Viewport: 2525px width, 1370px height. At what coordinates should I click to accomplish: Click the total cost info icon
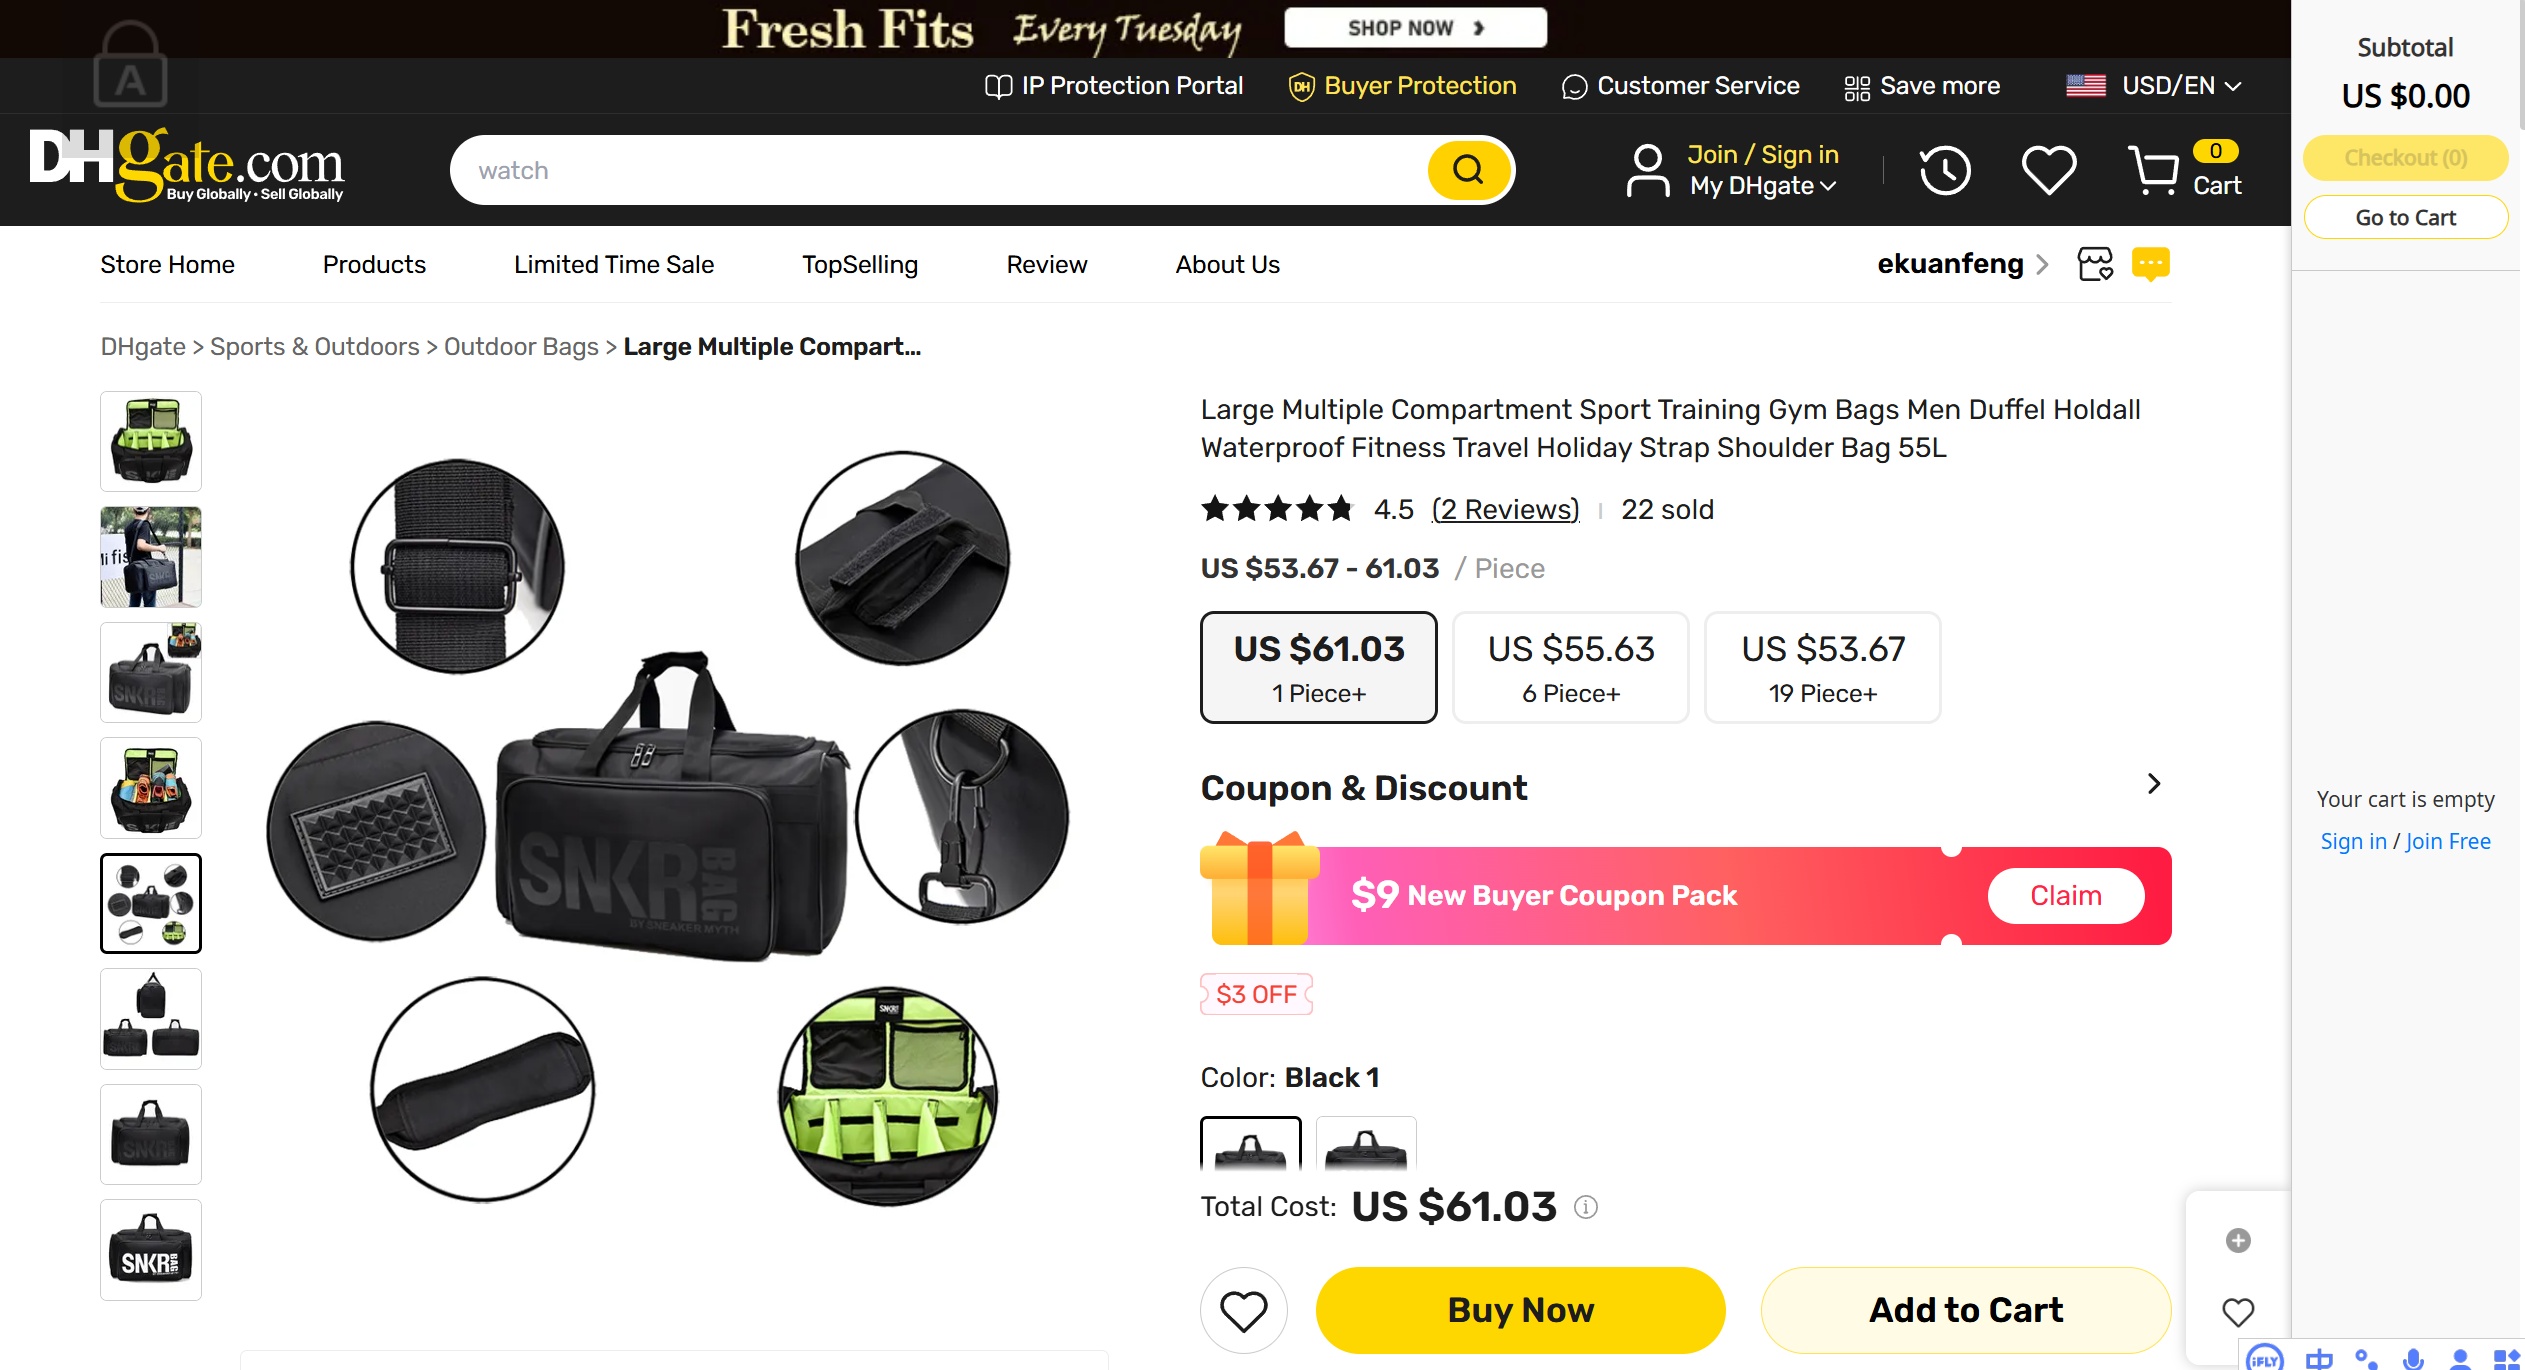1586,1207
